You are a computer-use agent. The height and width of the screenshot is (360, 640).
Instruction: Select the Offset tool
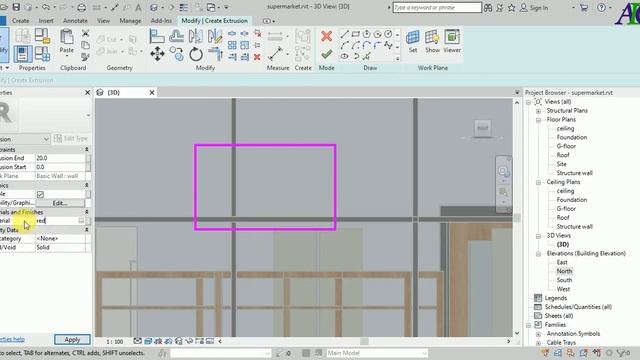[176, 36]
